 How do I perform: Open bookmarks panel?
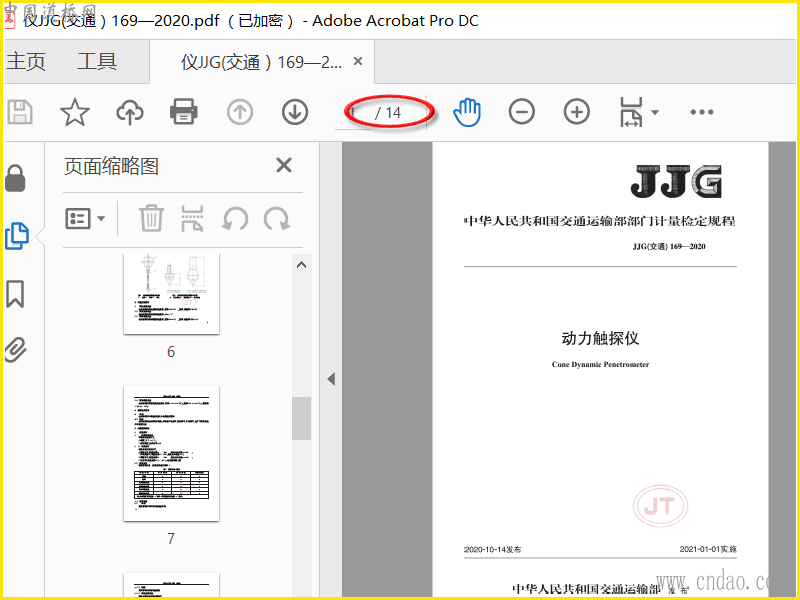(x=15, y=294)
